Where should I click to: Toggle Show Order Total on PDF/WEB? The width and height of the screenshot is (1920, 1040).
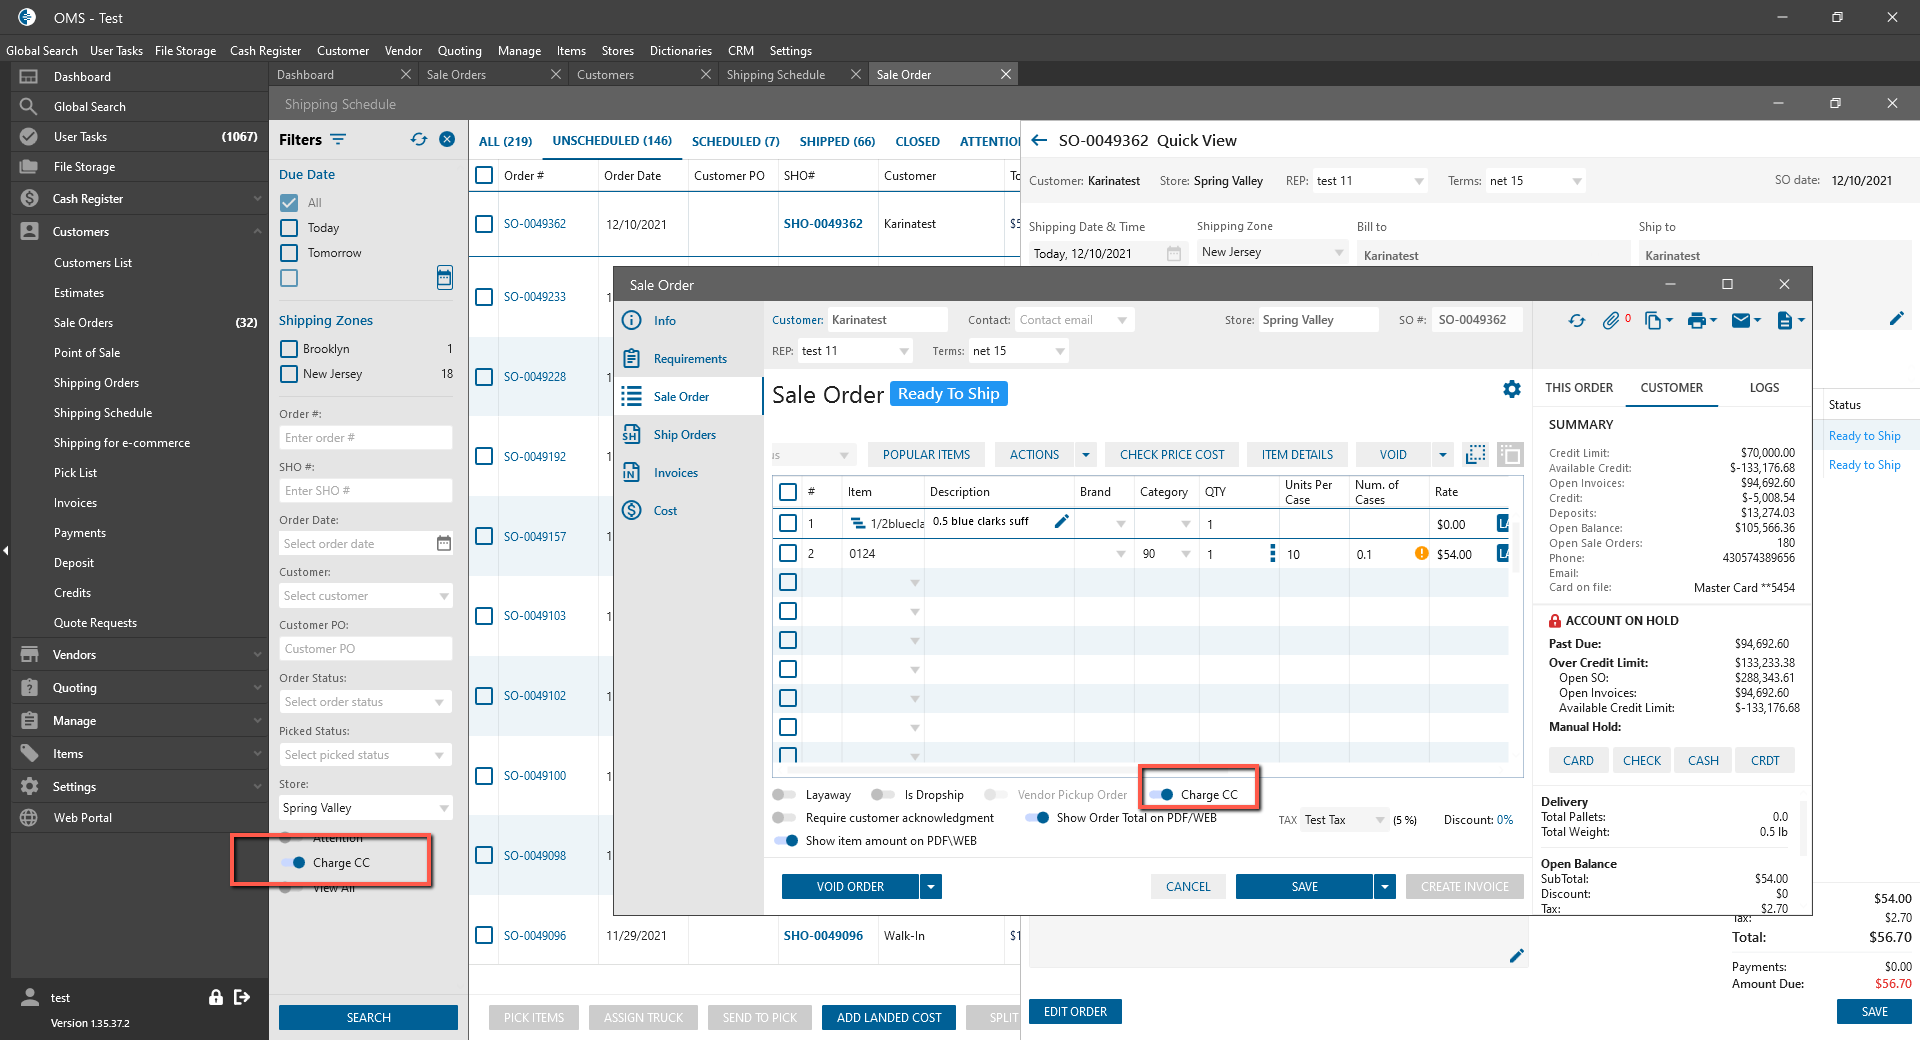click(1037, 818)
